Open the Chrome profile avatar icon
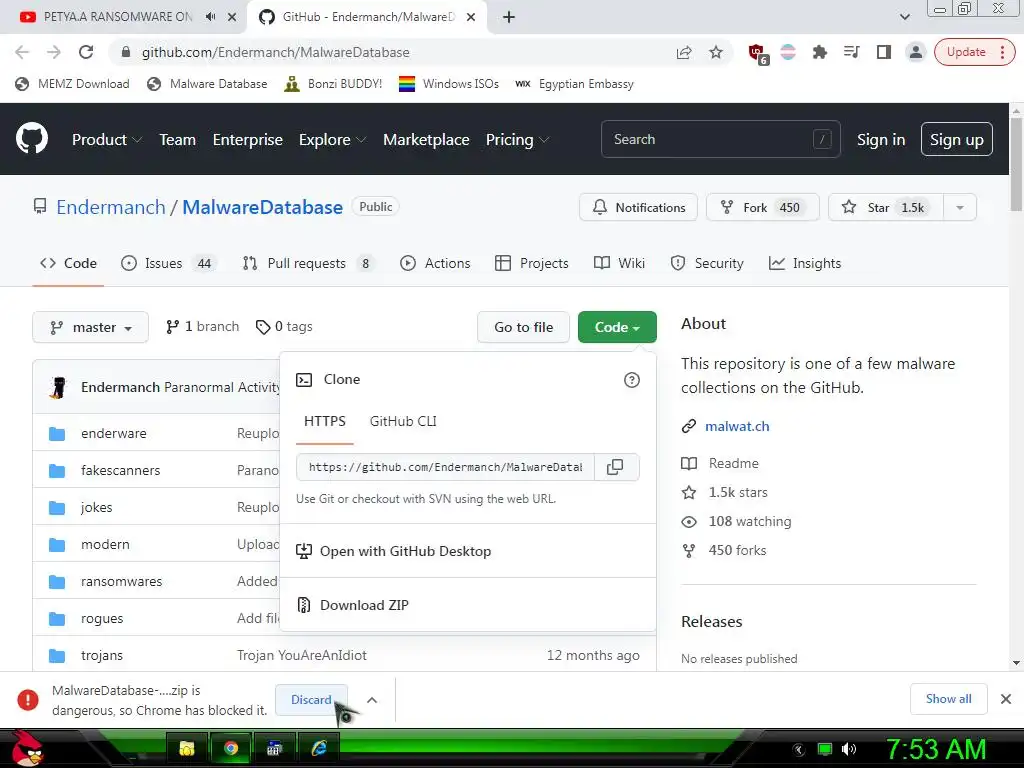The height and width of the screenshot is (768, 1024). pyautogui.click(x=916, y=52)
